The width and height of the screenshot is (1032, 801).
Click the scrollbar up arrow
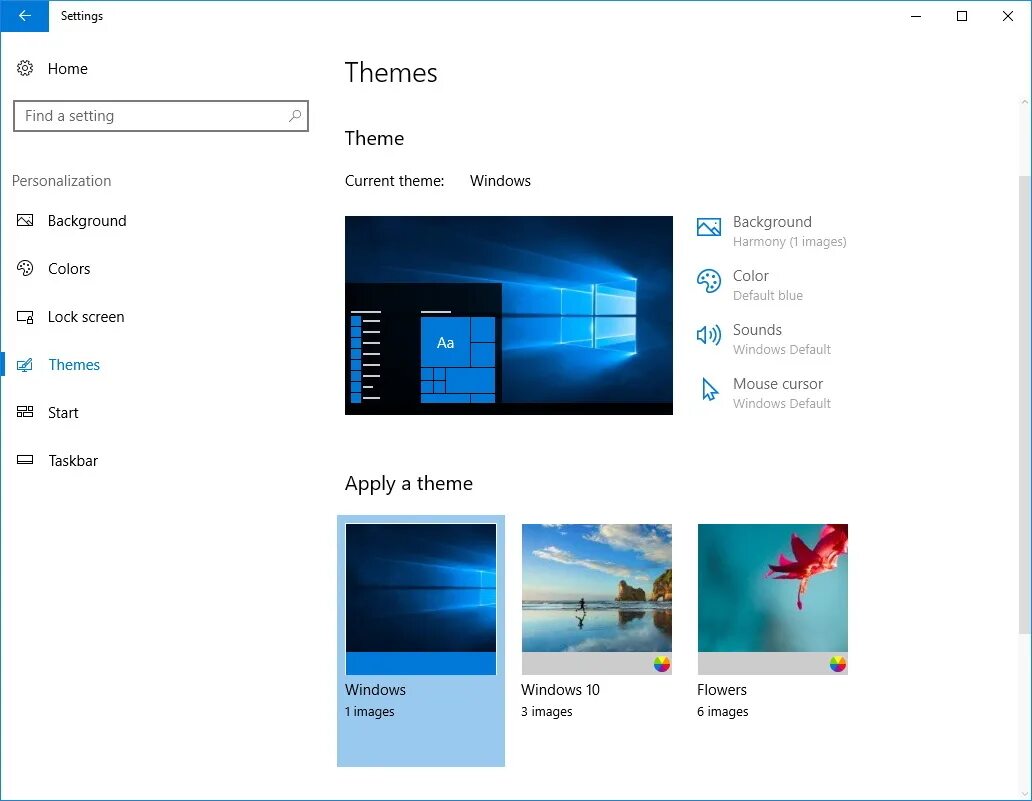1024,103
